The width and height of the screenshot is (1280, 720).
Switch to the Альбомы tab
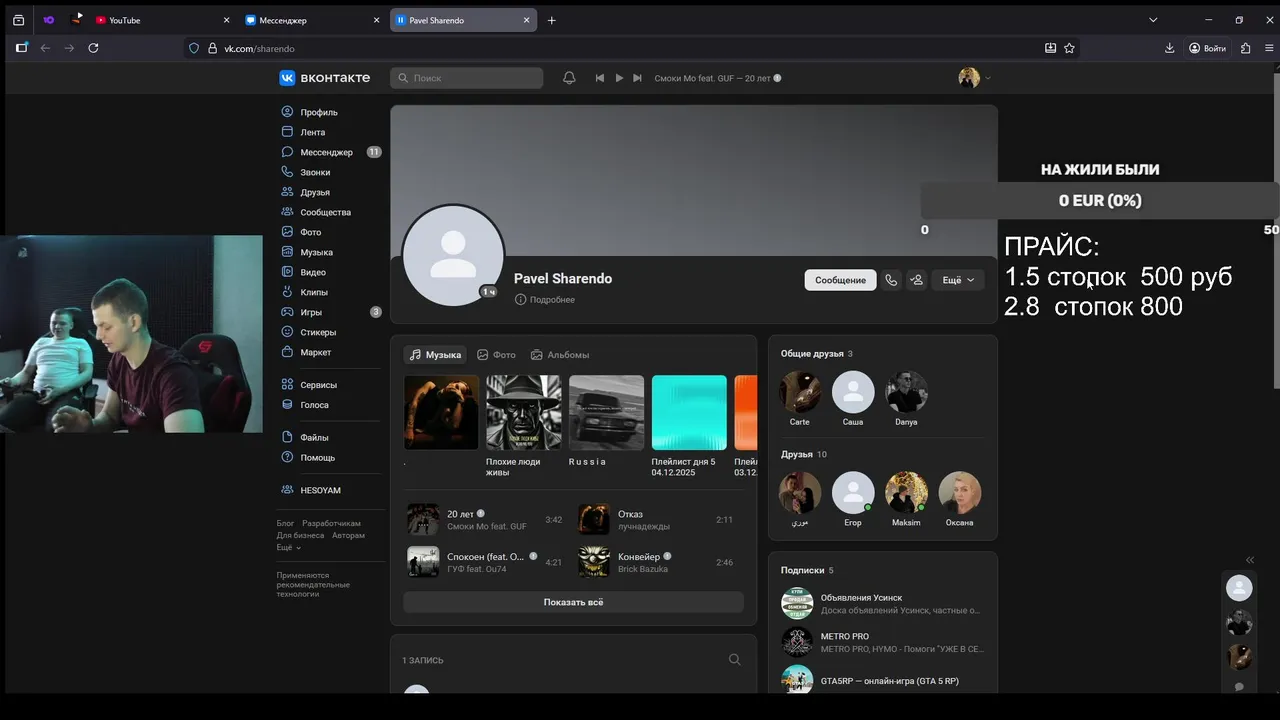[560, 355]
